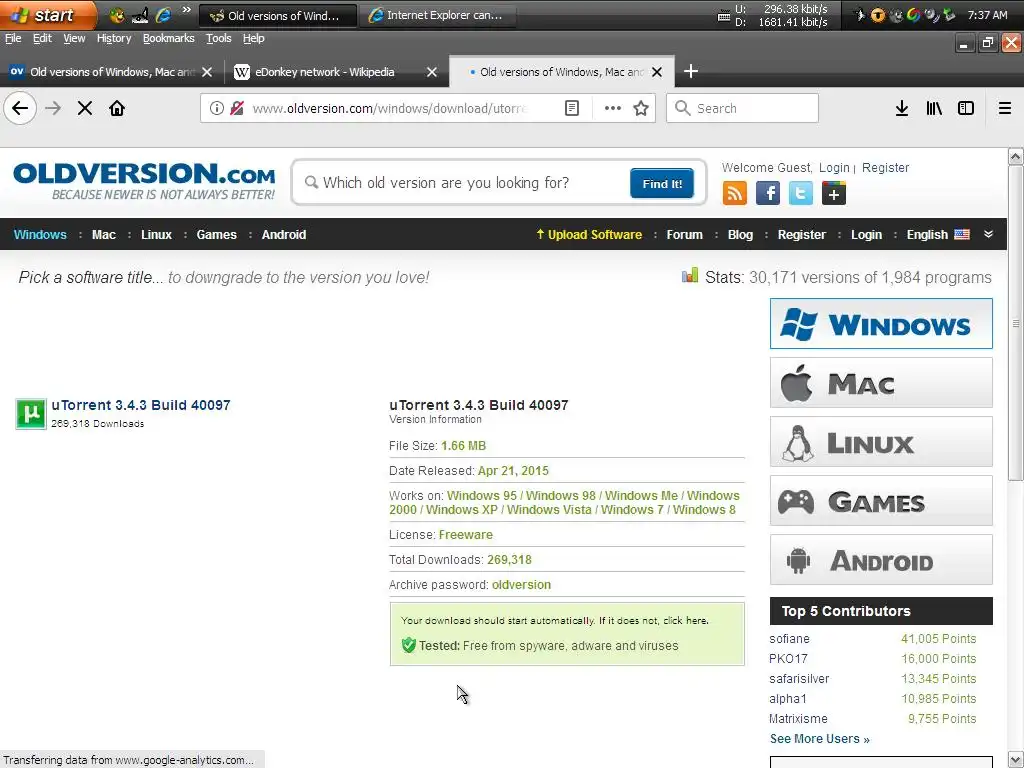Open page actions three-dot menu

tap(613, 108)
